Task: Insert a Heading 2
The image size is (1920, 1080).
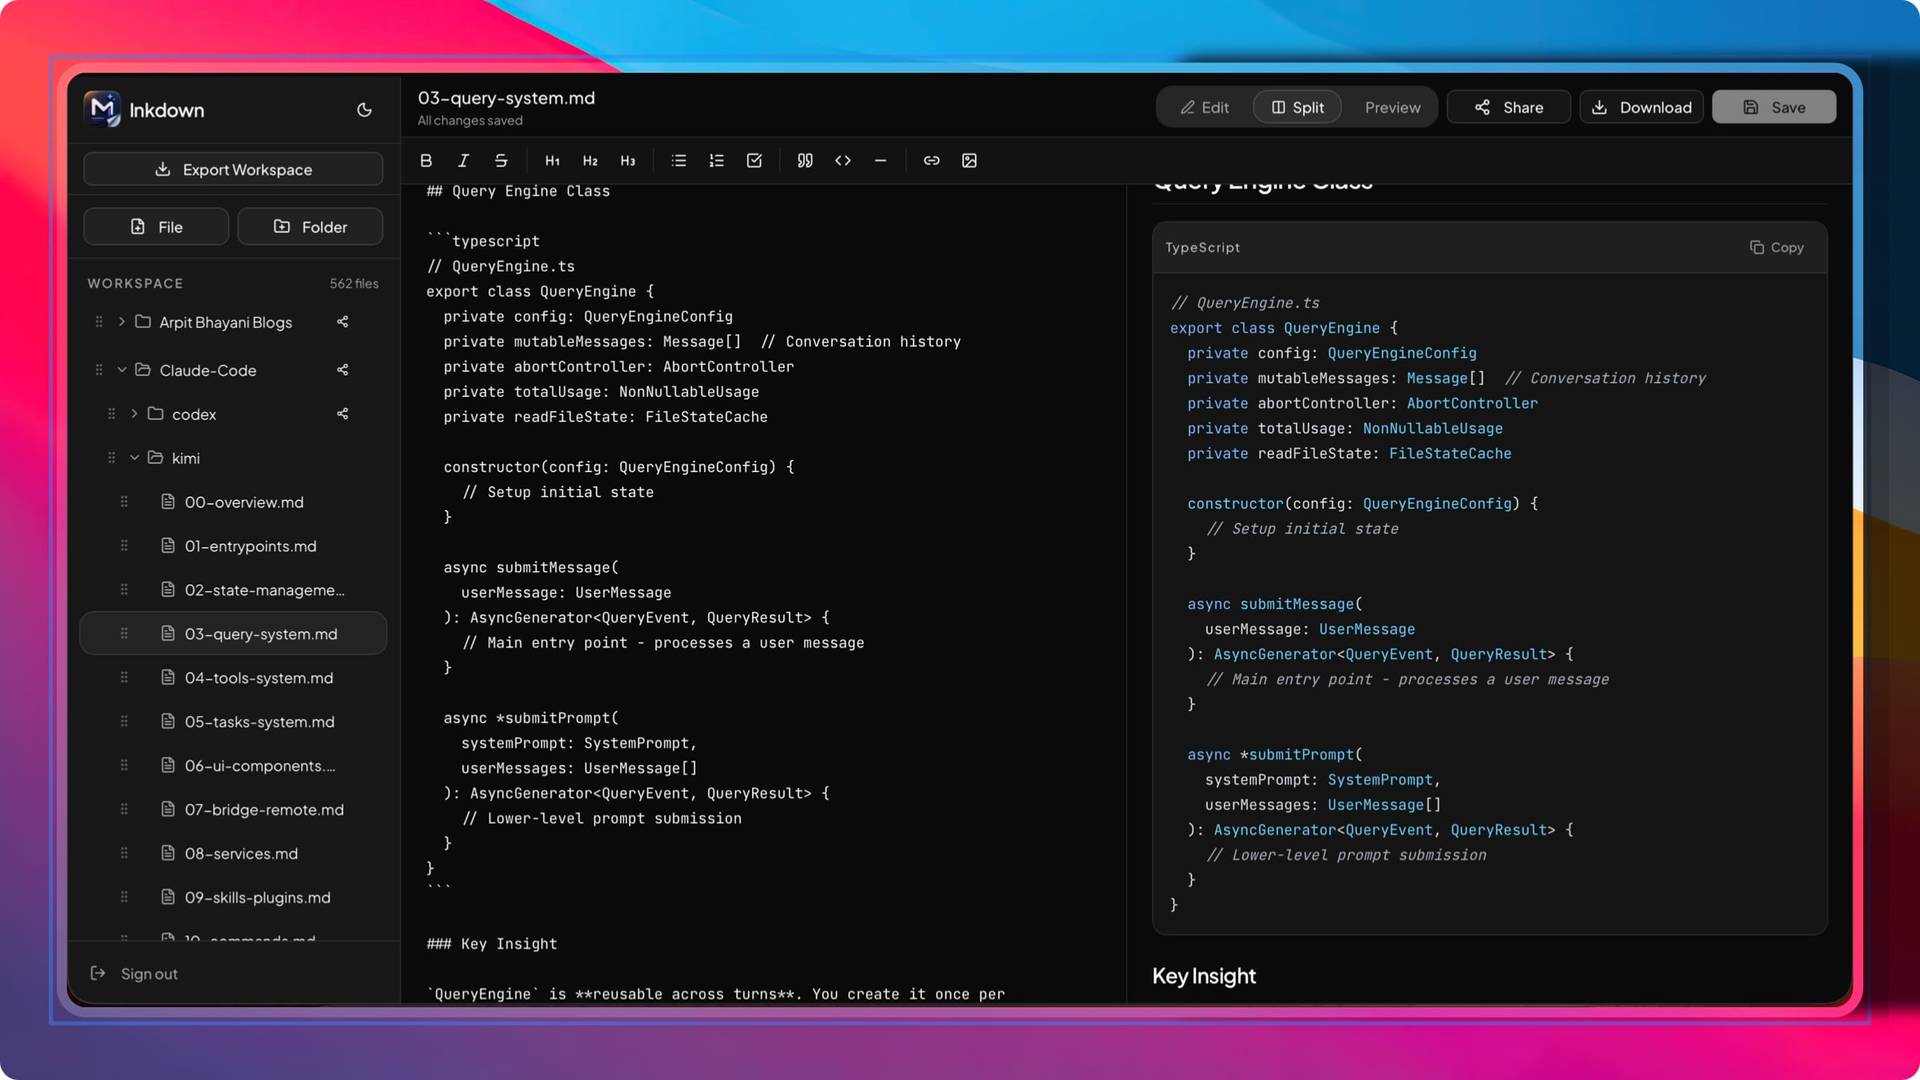Action: pos(590,160)
